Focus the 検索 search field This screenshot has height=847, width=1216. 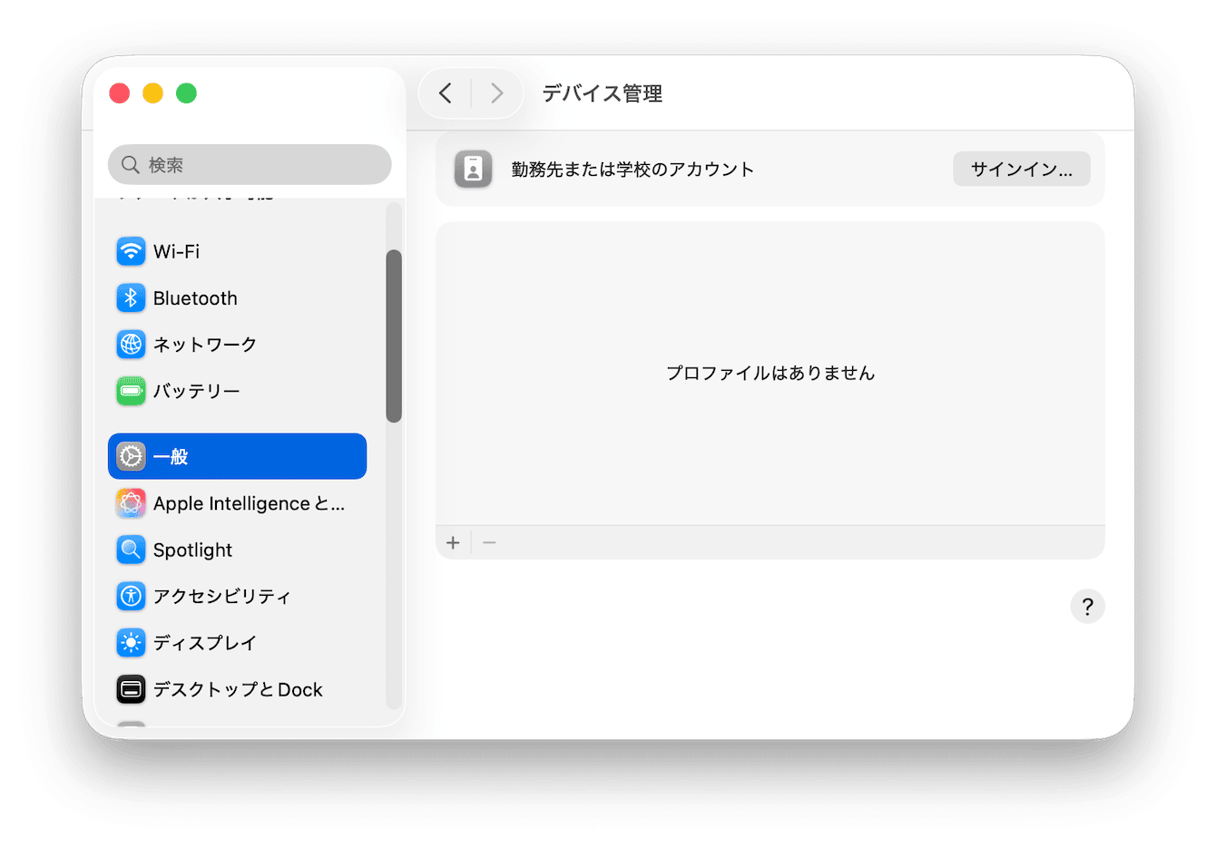pos(250,164)
